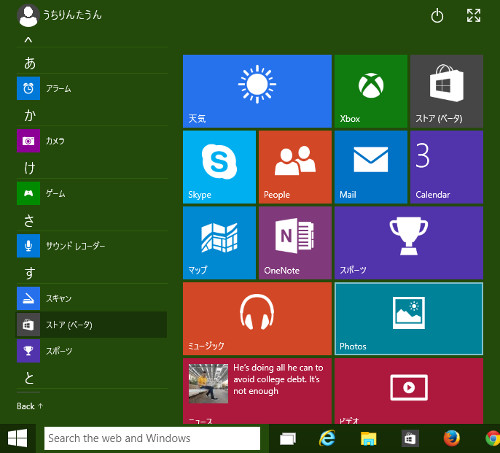Open スポーツ in the app list
Viewport: 500px width, 453px height.
(92, 351)
